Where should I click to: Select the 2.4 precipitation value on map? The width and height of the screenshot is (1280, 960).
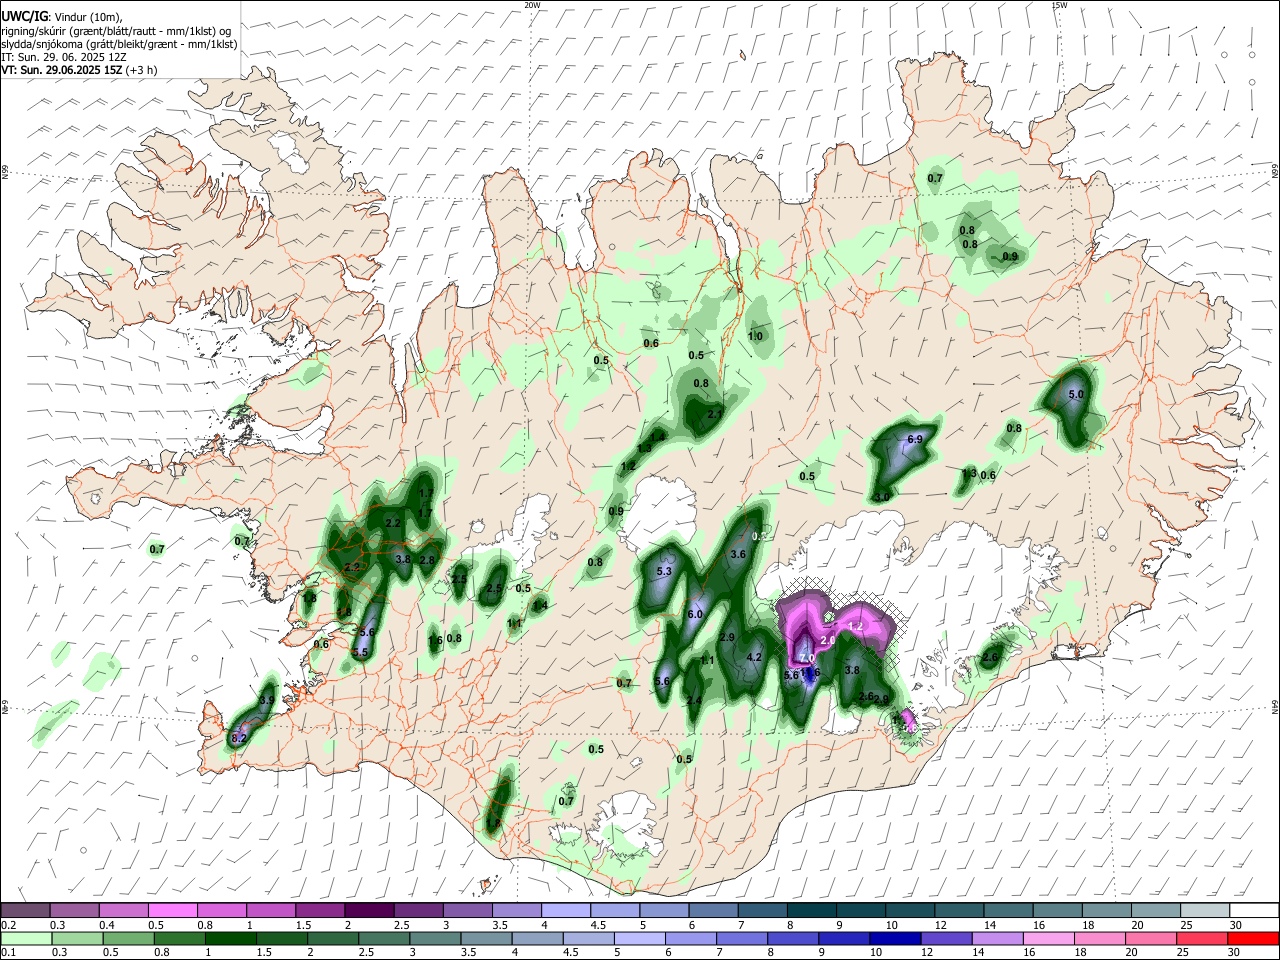click(x=694, y=700)
